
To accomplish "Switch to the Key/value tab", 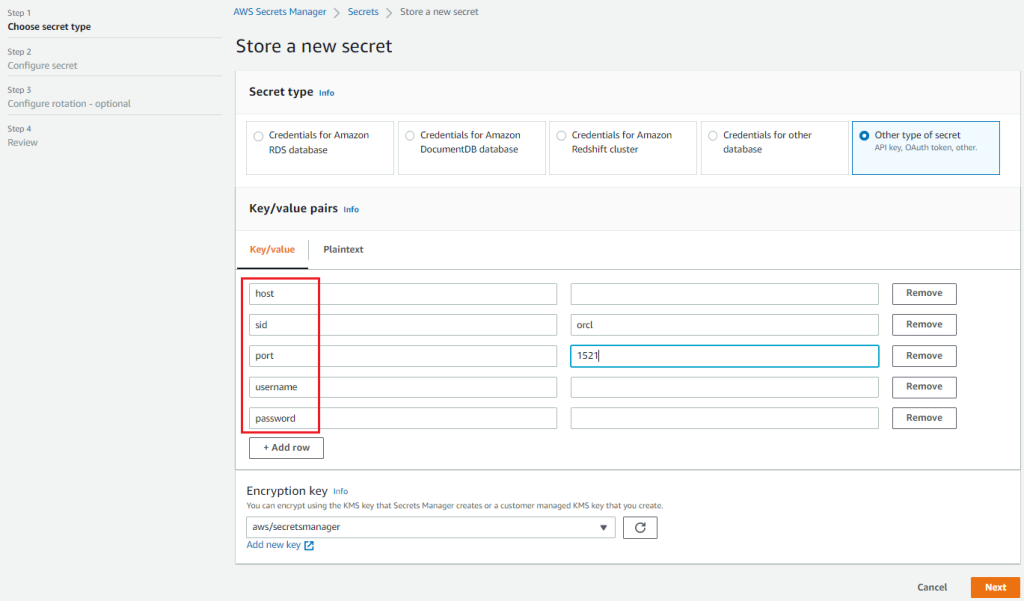I will pyautogui.click(x=272, y=249).
